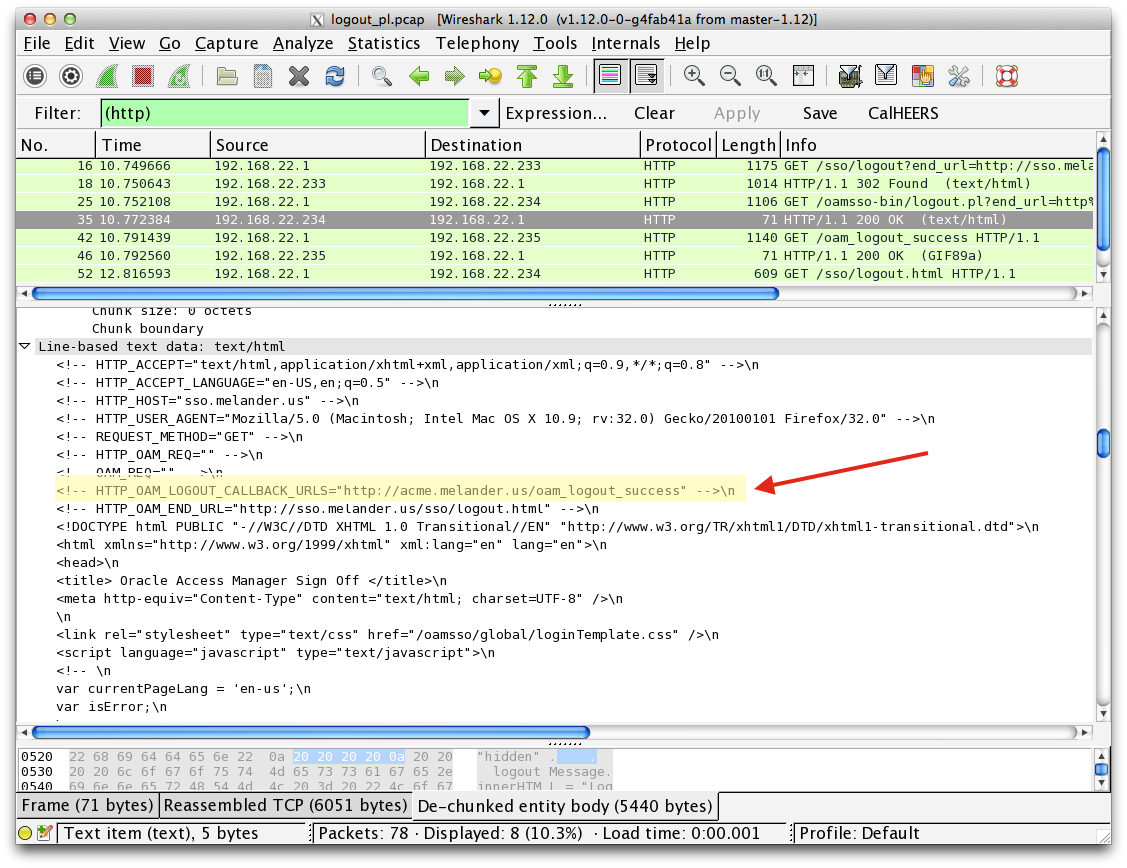Open the Telephony menu
1127x868 pixels.
click(477, 43)
